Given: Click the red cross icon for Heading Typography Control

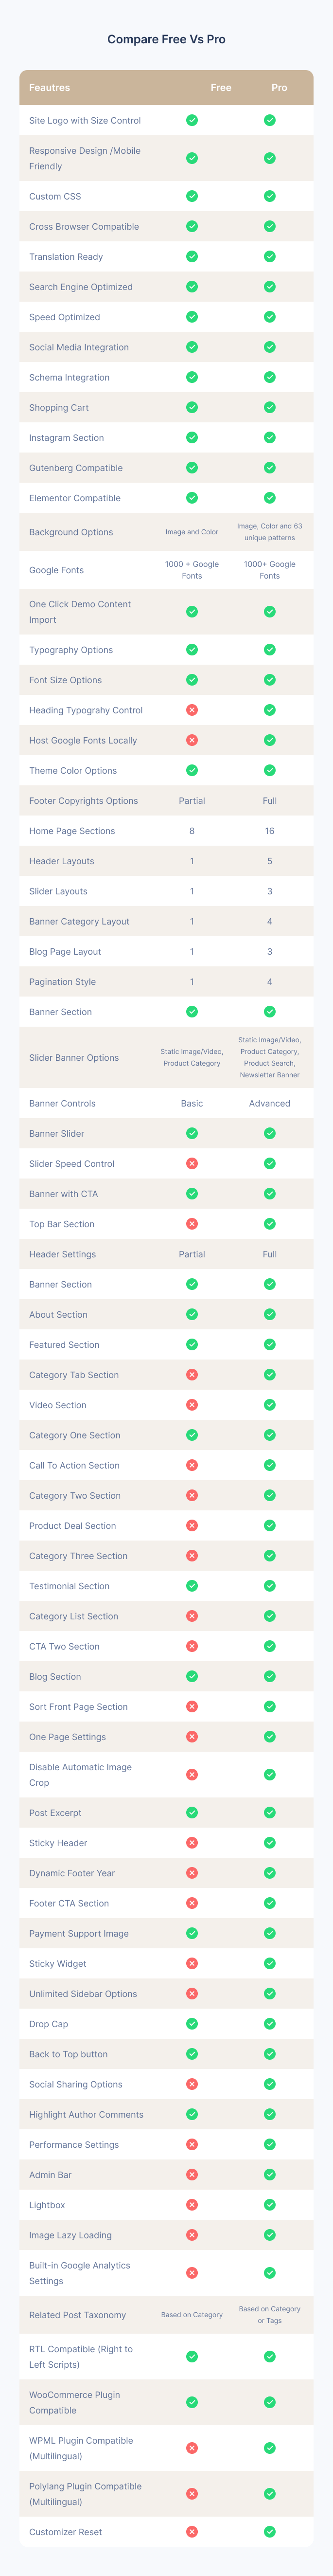Looking at the screenshot, I should tap(192, 710).
